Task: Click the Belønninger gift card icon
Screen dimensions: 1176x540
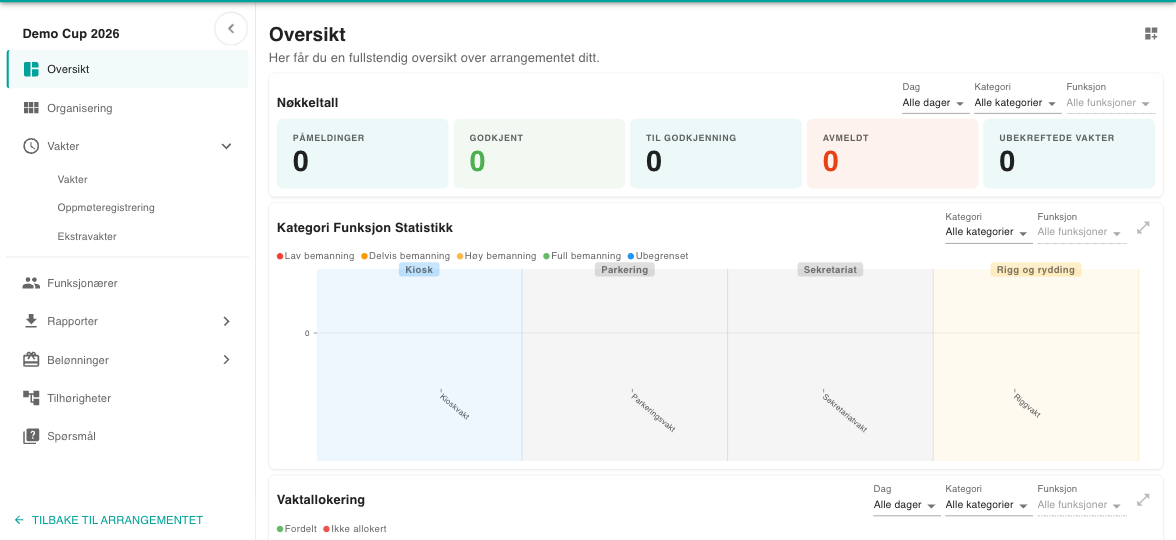Action: [31, 360]
